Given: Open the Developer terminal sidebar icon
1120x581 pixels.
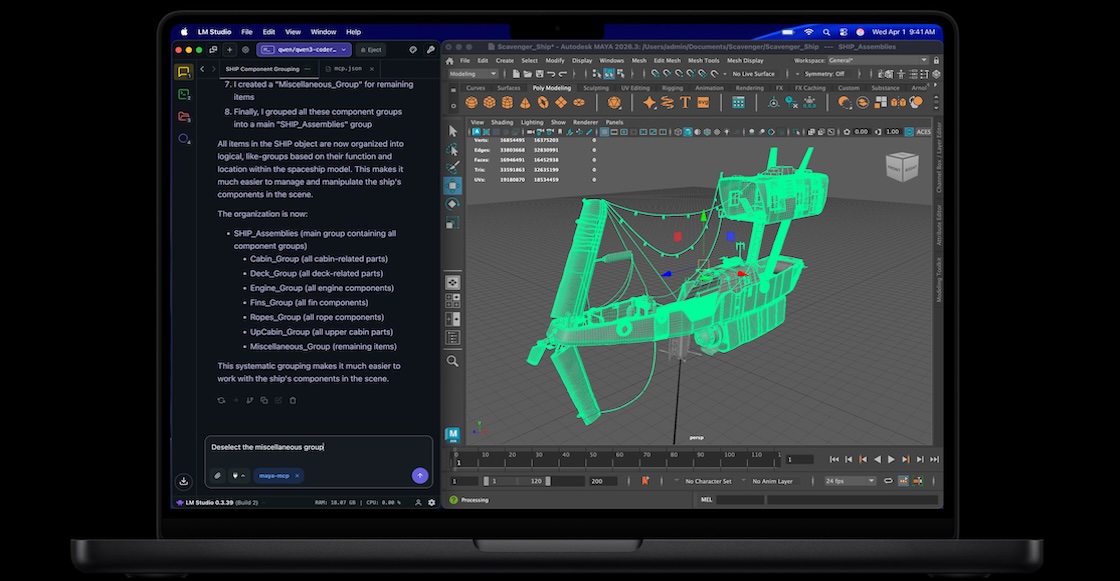Looking at the screenshot, I should (184, 95).
